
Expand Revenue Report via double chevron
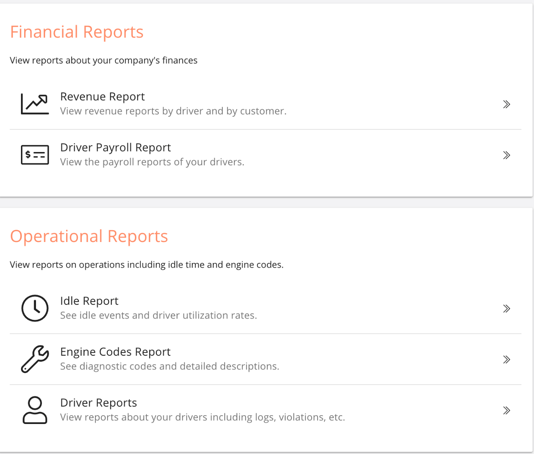click(x=506, y=104)
